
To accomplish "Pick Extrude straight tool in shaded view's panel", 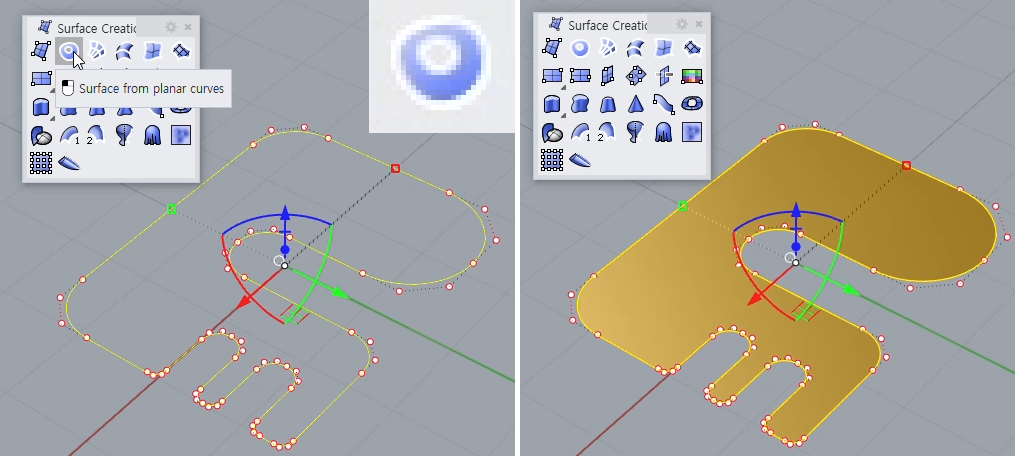I will coord(552,104).
